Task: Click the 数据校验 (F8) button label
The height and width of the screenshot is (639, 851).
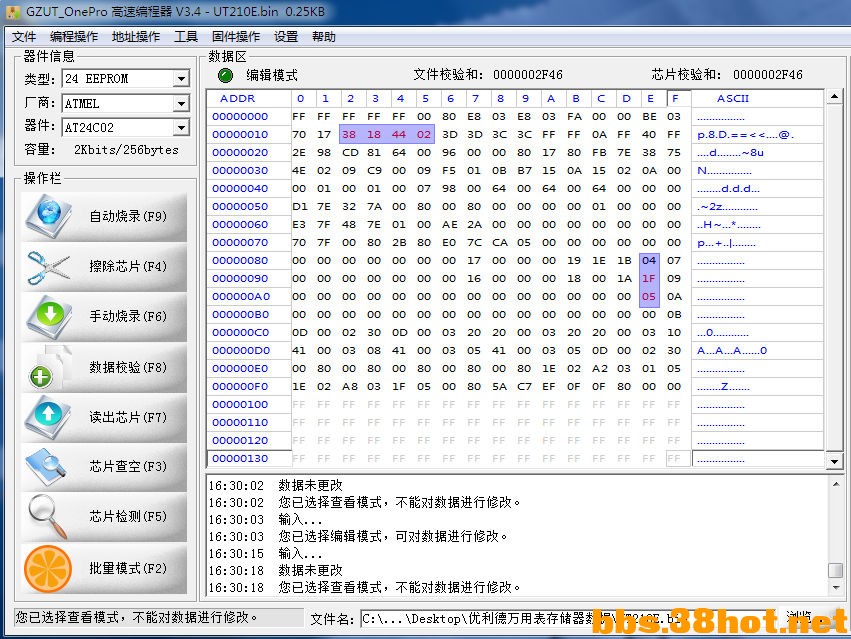Action: point(128,368)
